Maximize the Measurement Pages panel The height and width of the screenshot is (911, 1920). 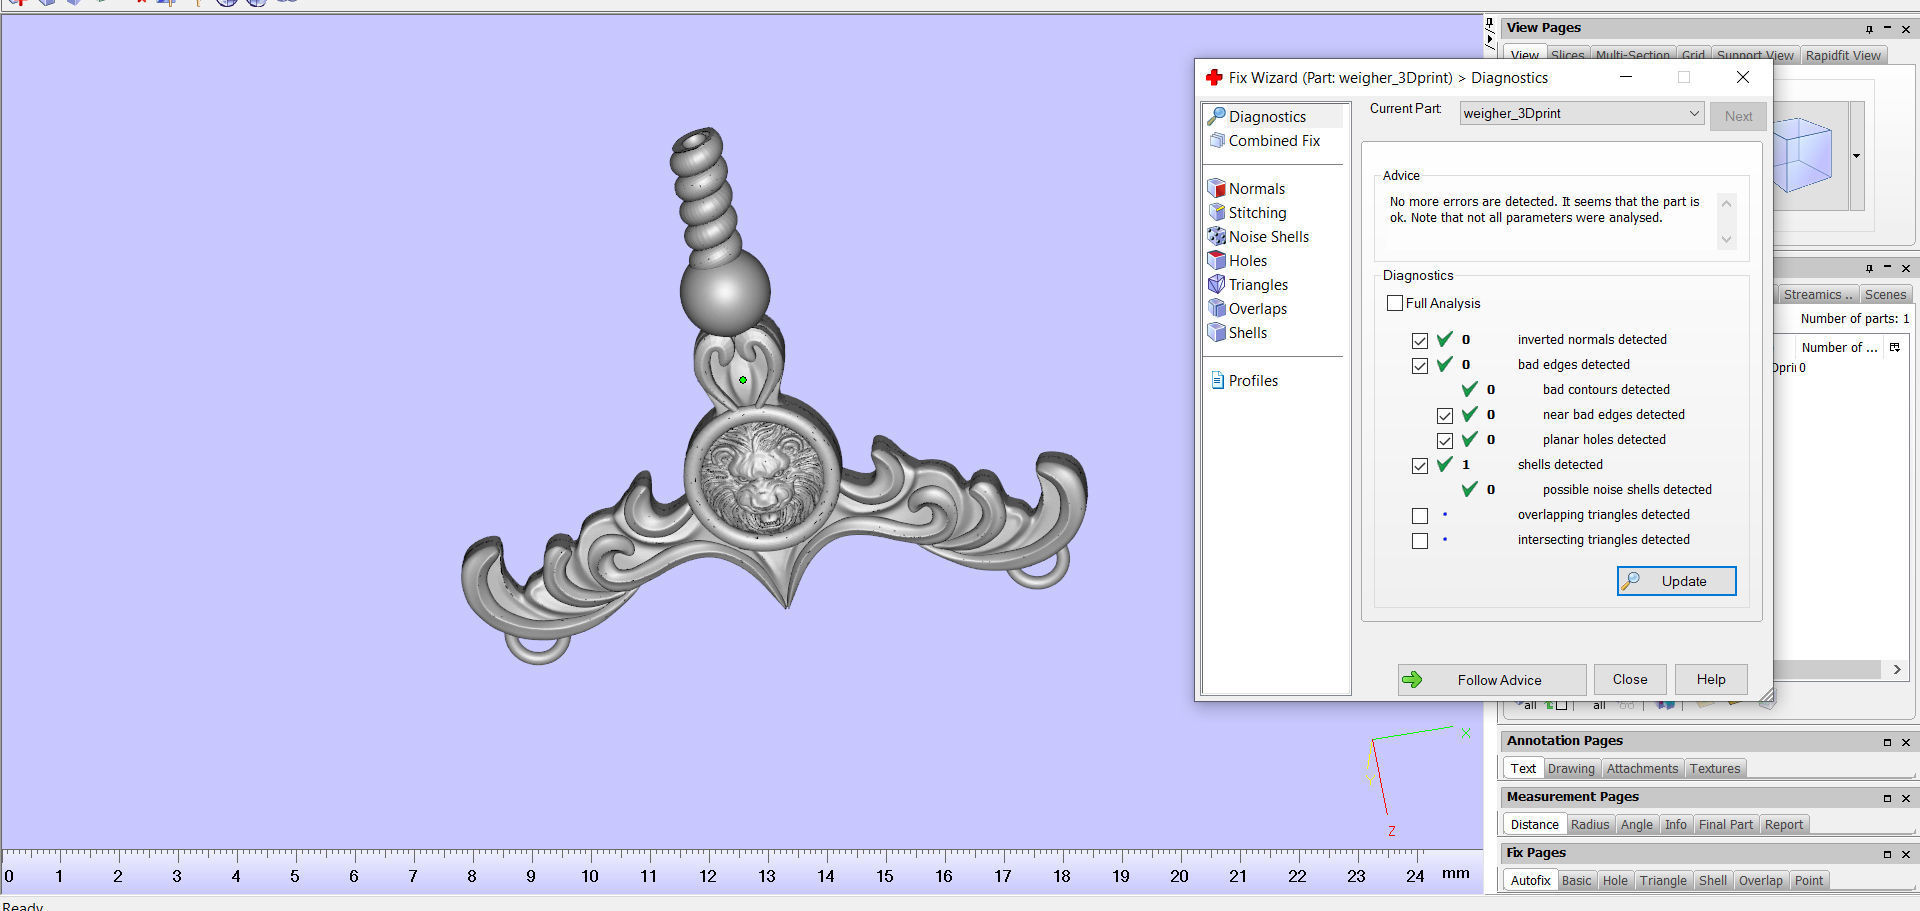pos(1887,798)
